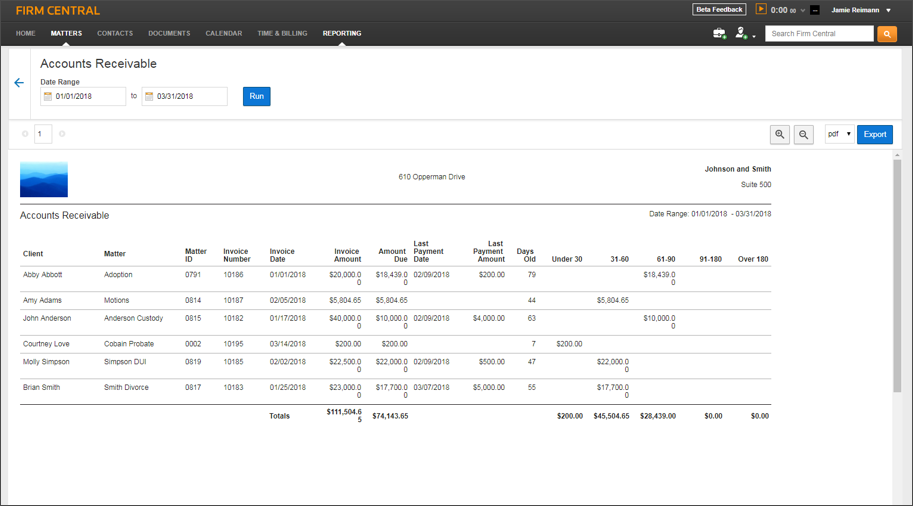Start the timer with the play icon
This screenshot has width=913, height=506.
(x=761, y=10)
